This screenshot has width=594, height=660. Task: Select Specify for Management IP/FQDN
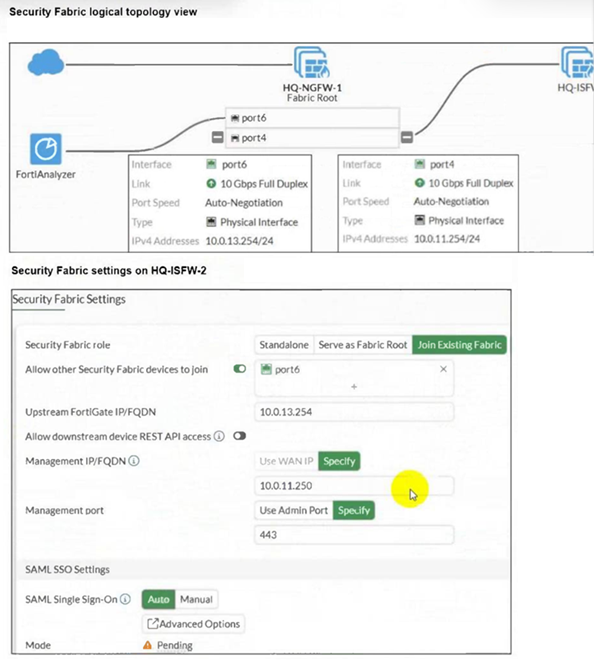point(339,461)
